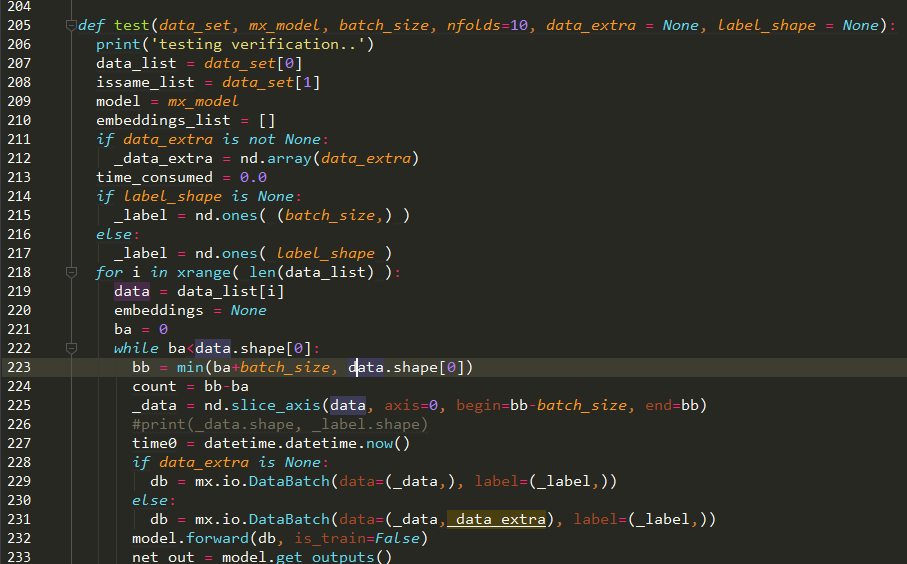The image size is (907, 564).
Task: Click slice_axis on line 225
Action: tap(275, 406)
